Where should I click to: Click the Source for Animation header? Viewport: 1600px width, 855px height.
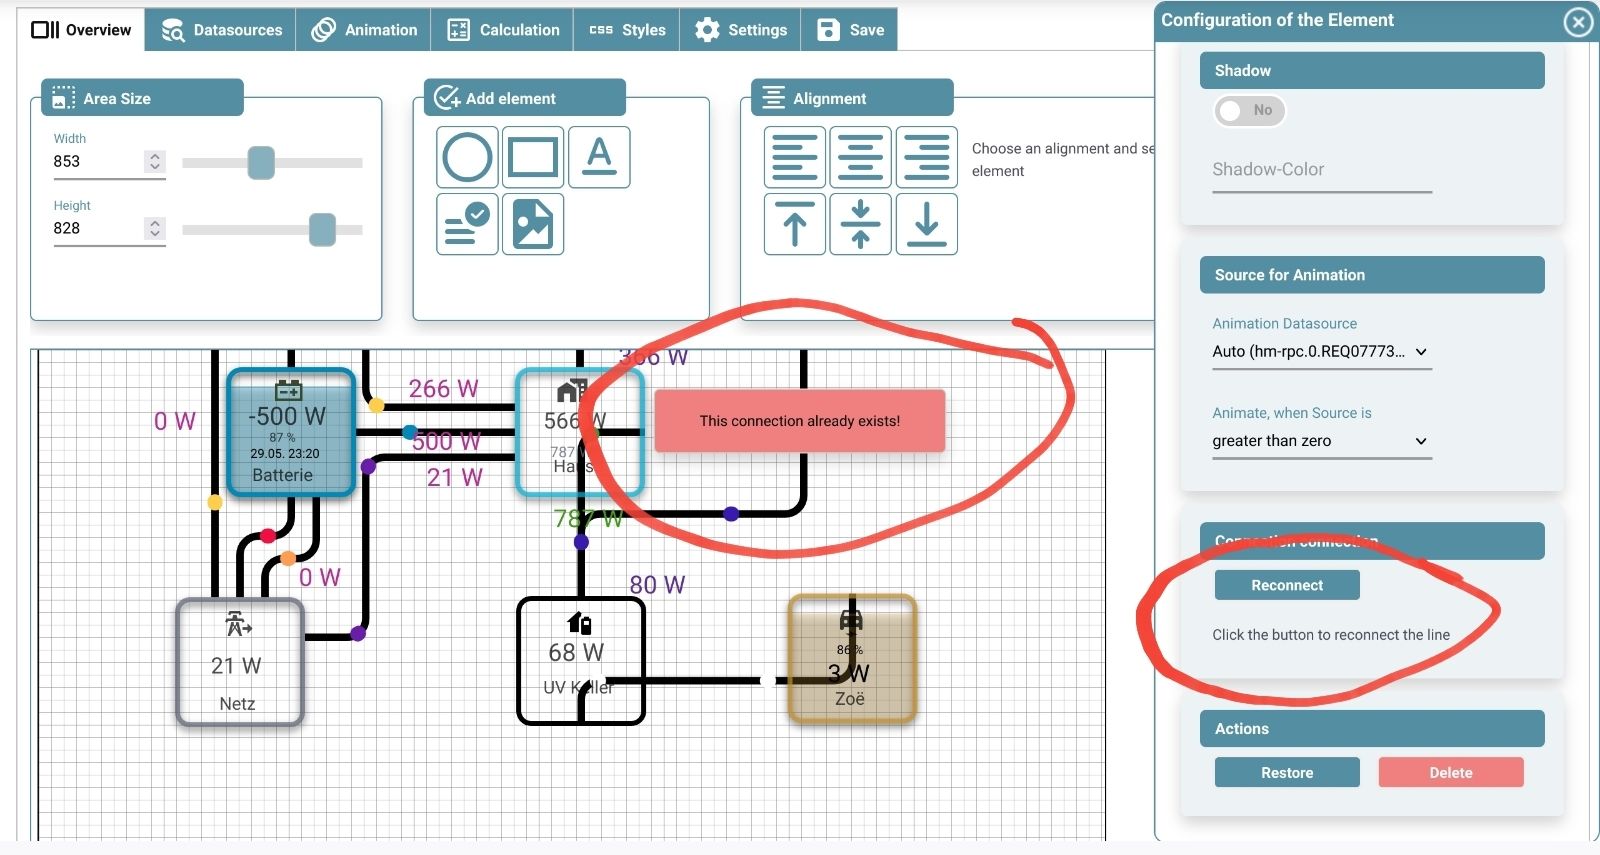pyautogui.click(x=1372, y=275)
